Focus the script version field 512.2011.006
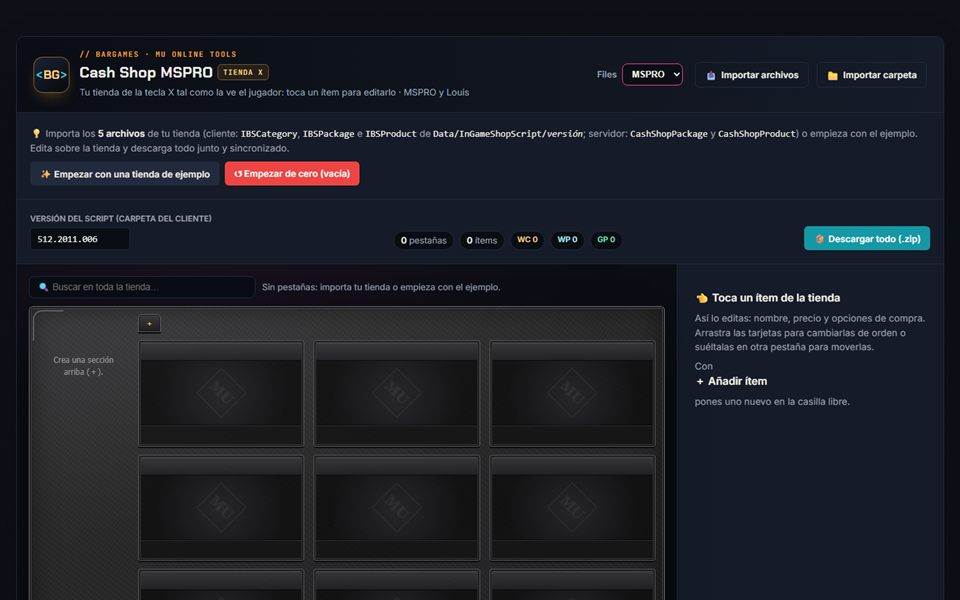This screenshot has height=600, width=960. point(80,239)
